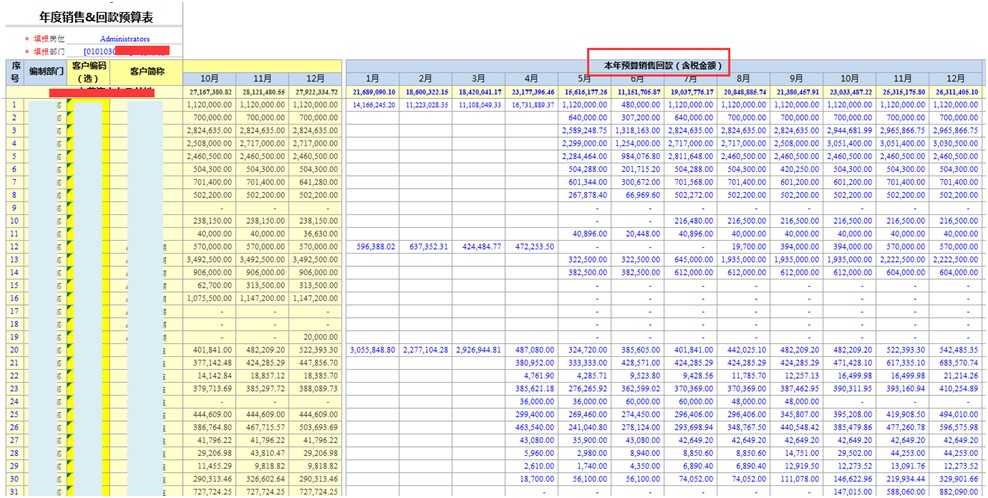Viewport: 988px width, 498px height.
Task: Select the cell with value 14,751.00
Action: [796, 452]
